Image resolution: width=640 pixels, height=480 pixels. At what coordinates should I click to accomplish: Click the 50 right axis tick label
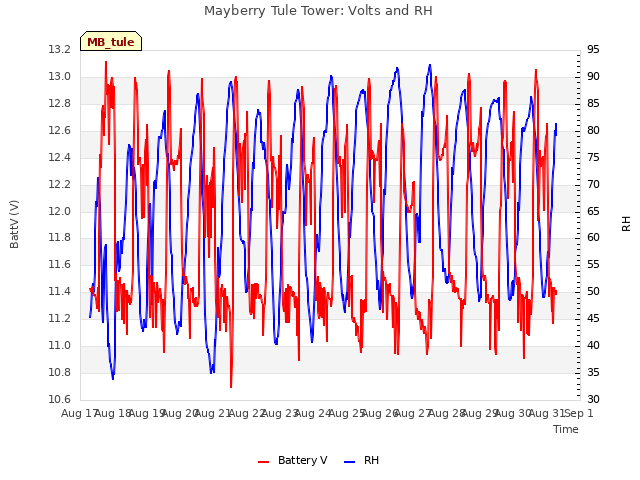click(593, 291)
